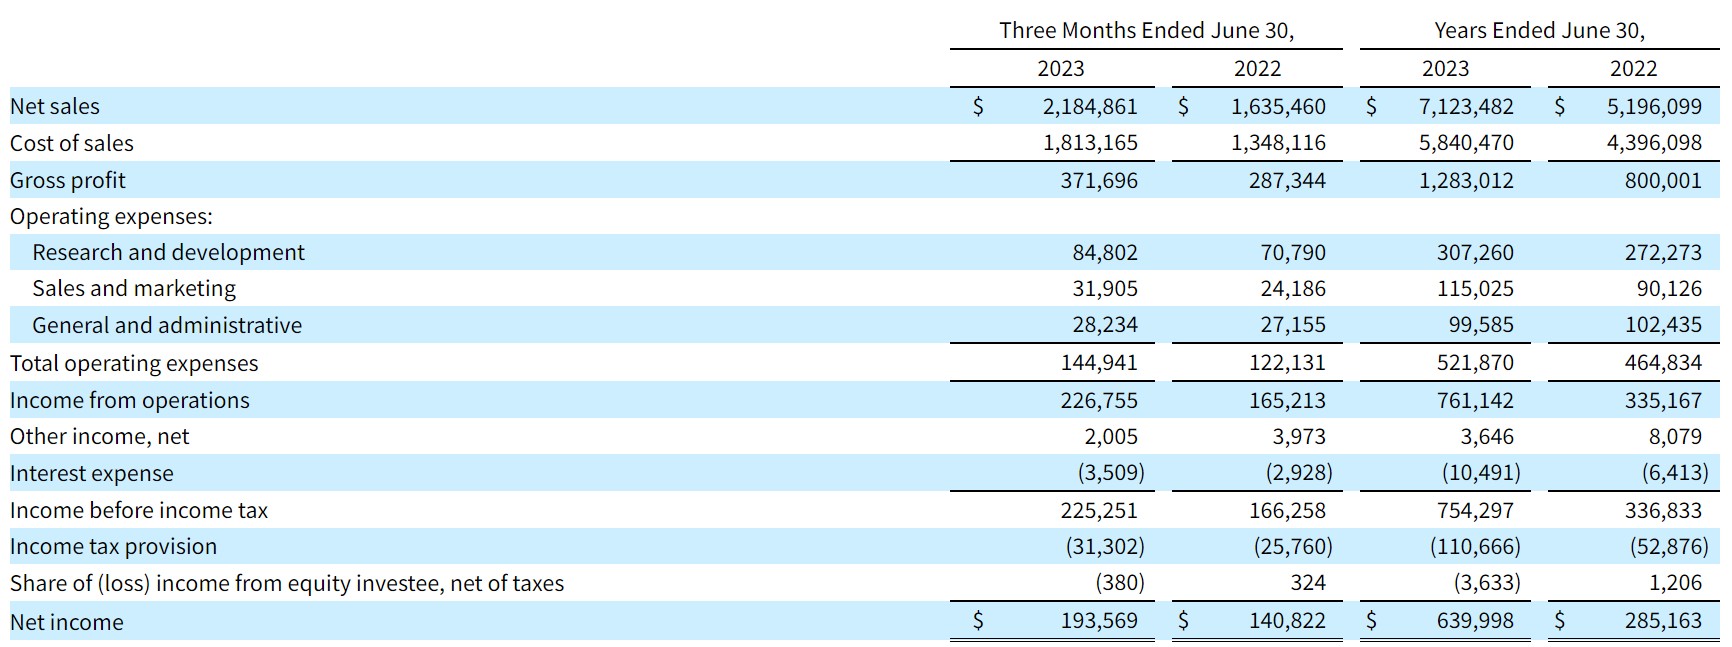
Task: Click the "Income tax provision" row label
Action: (113, 546)
